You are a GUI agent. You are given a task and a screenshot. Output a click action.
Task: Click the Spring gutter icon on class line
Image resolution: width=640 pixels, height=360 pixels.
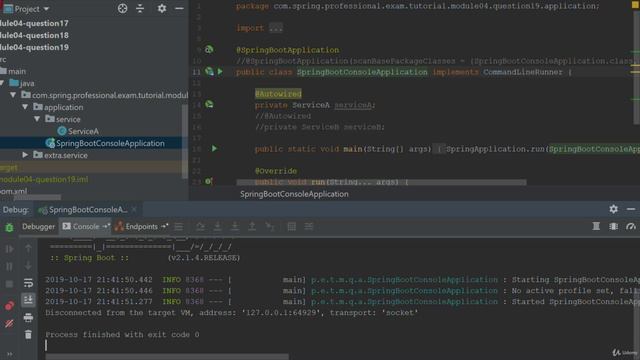click(x=209, y=71)
